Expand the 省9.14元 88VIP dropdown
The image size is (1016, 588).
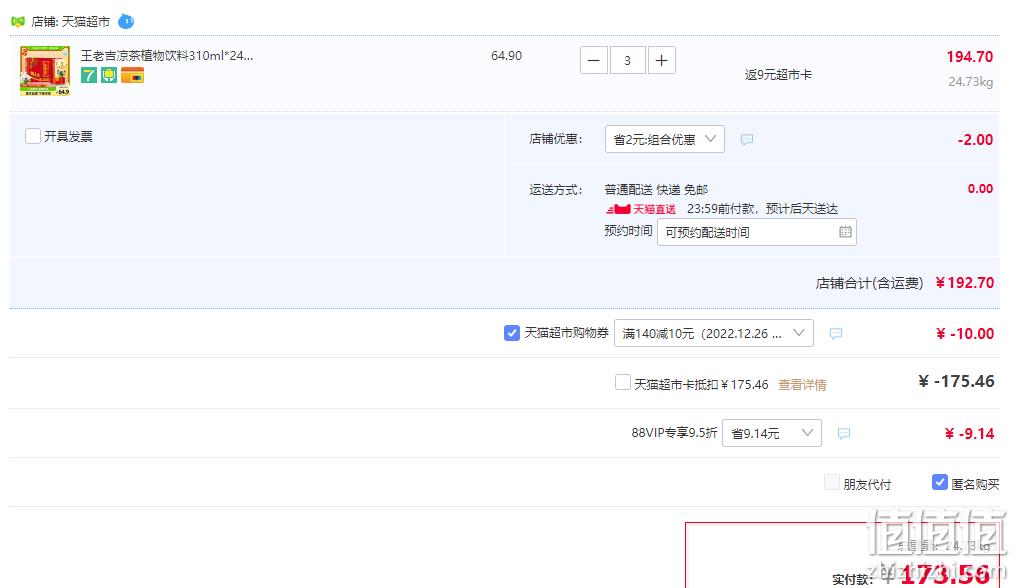point(772,433)
